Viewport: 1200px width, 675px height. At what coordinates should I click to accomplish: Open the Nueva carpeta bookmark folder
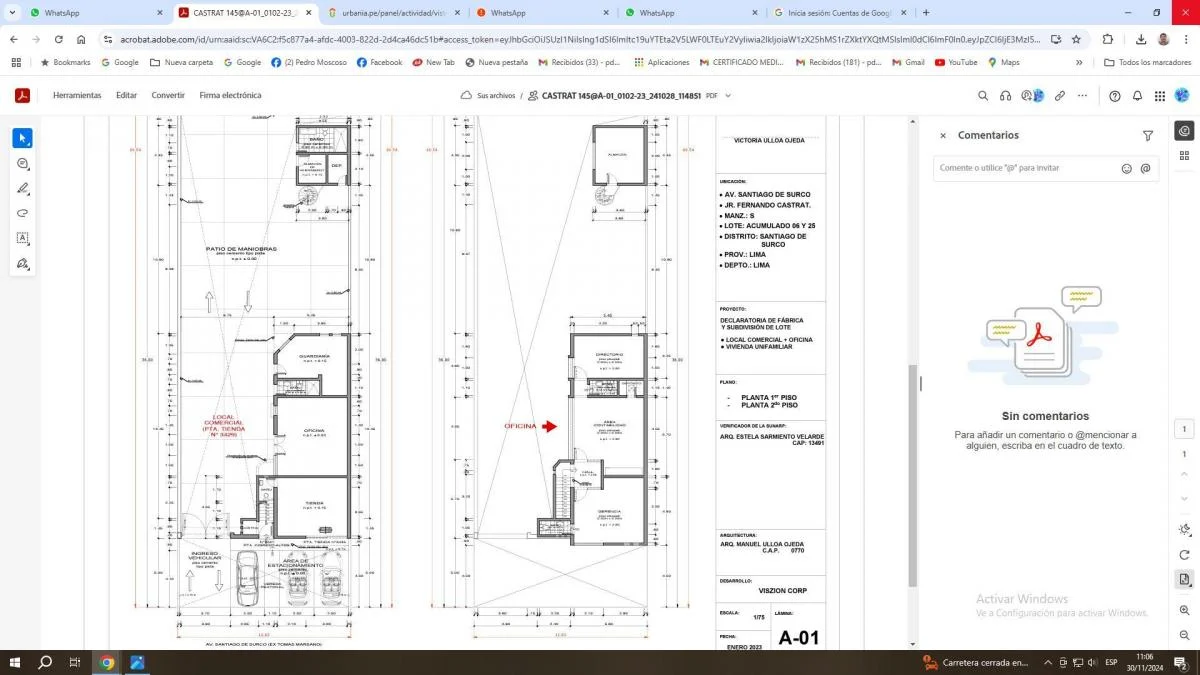(x=181, y=62)
